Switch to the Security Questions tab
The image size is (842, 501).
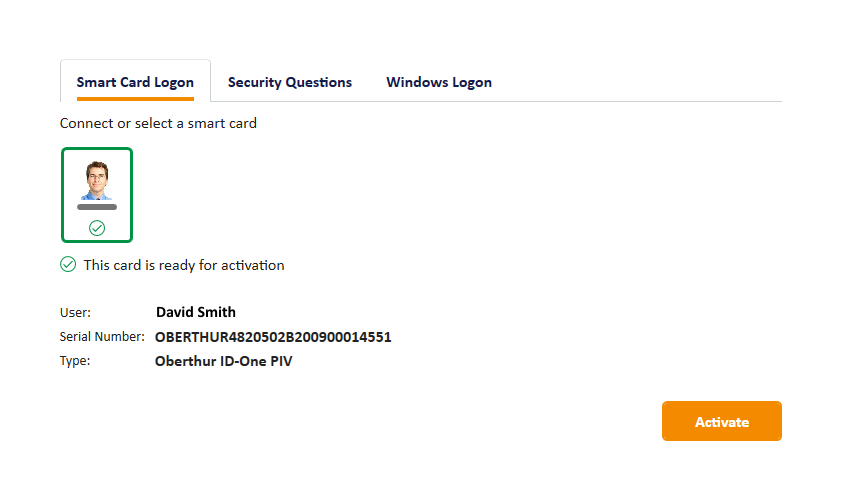[x=290, y=82]
